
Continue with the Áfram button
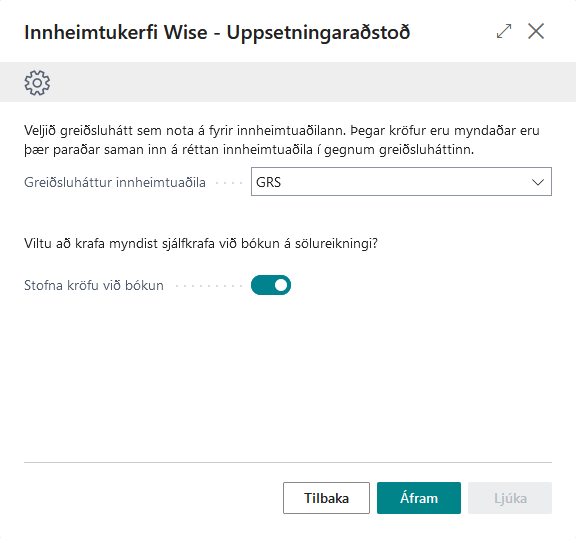tap(419, 498)
